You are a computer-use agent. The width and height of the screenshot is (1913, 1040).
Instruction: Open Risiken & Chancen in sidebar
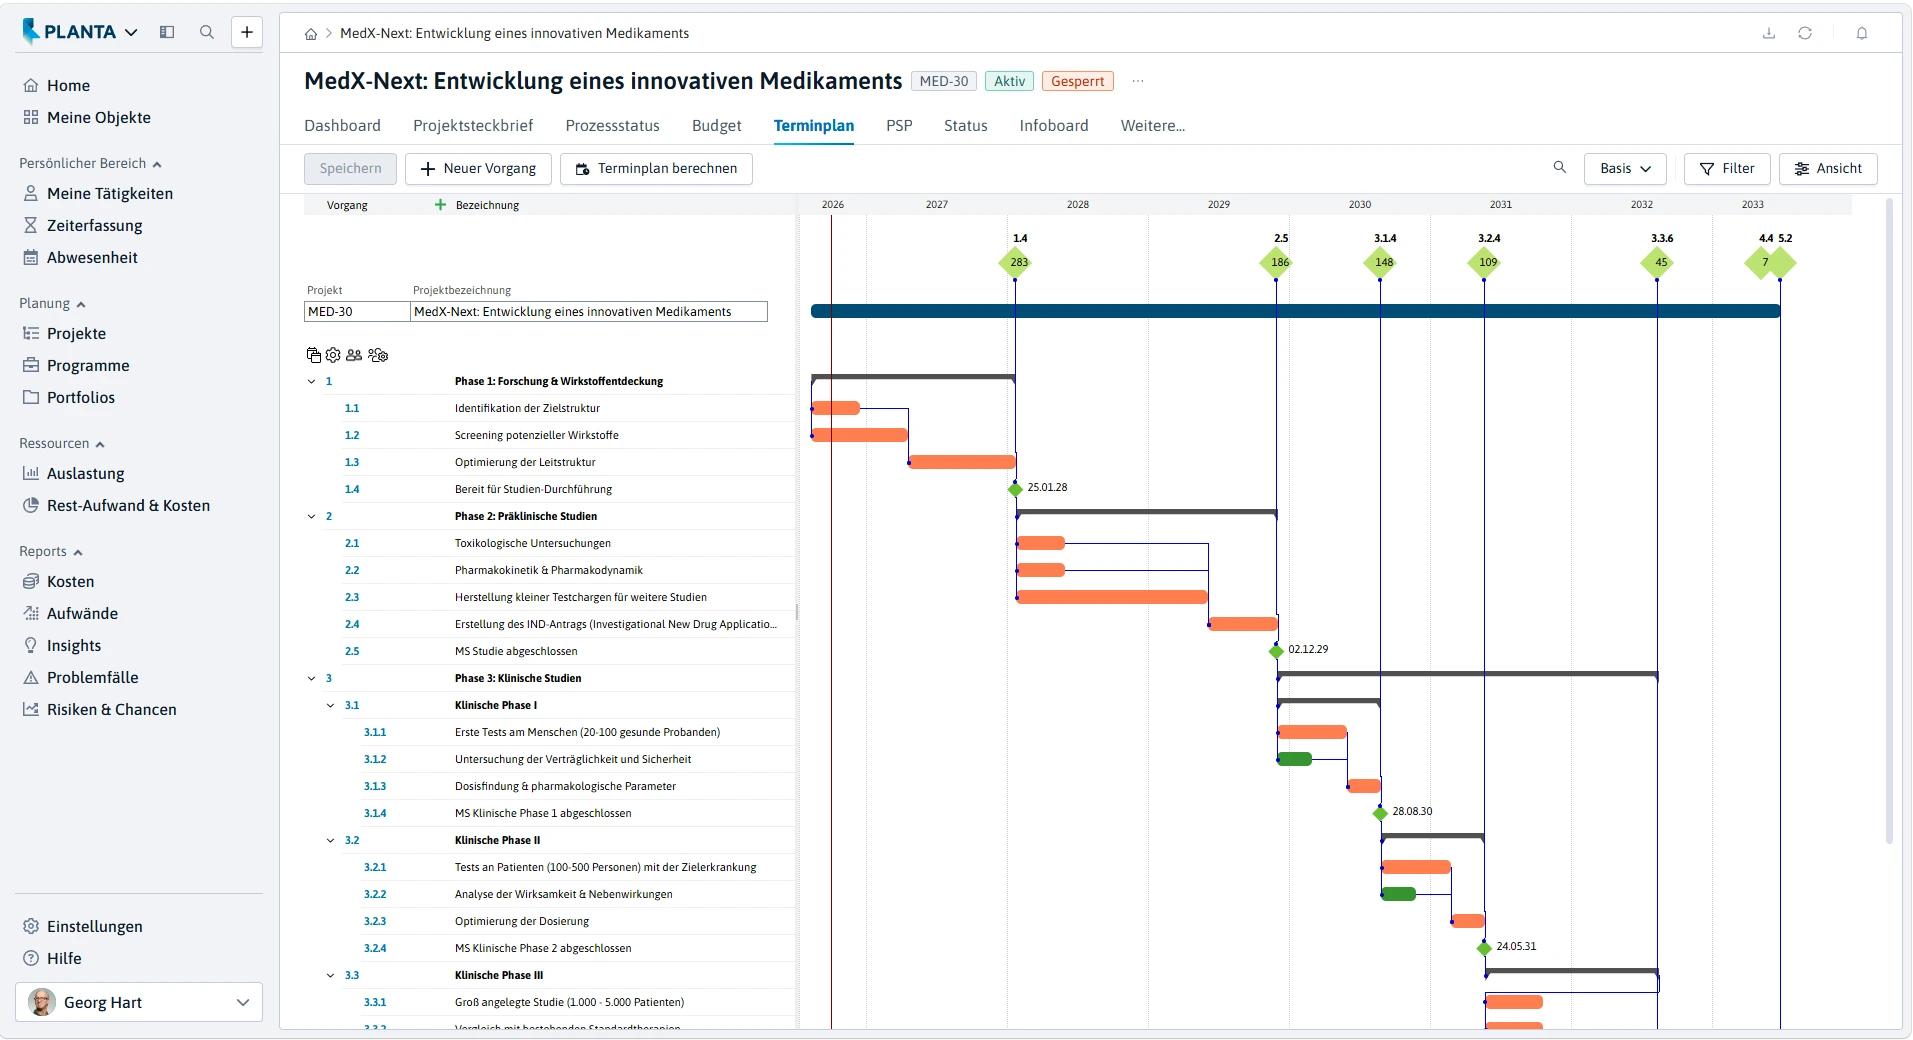111,709
